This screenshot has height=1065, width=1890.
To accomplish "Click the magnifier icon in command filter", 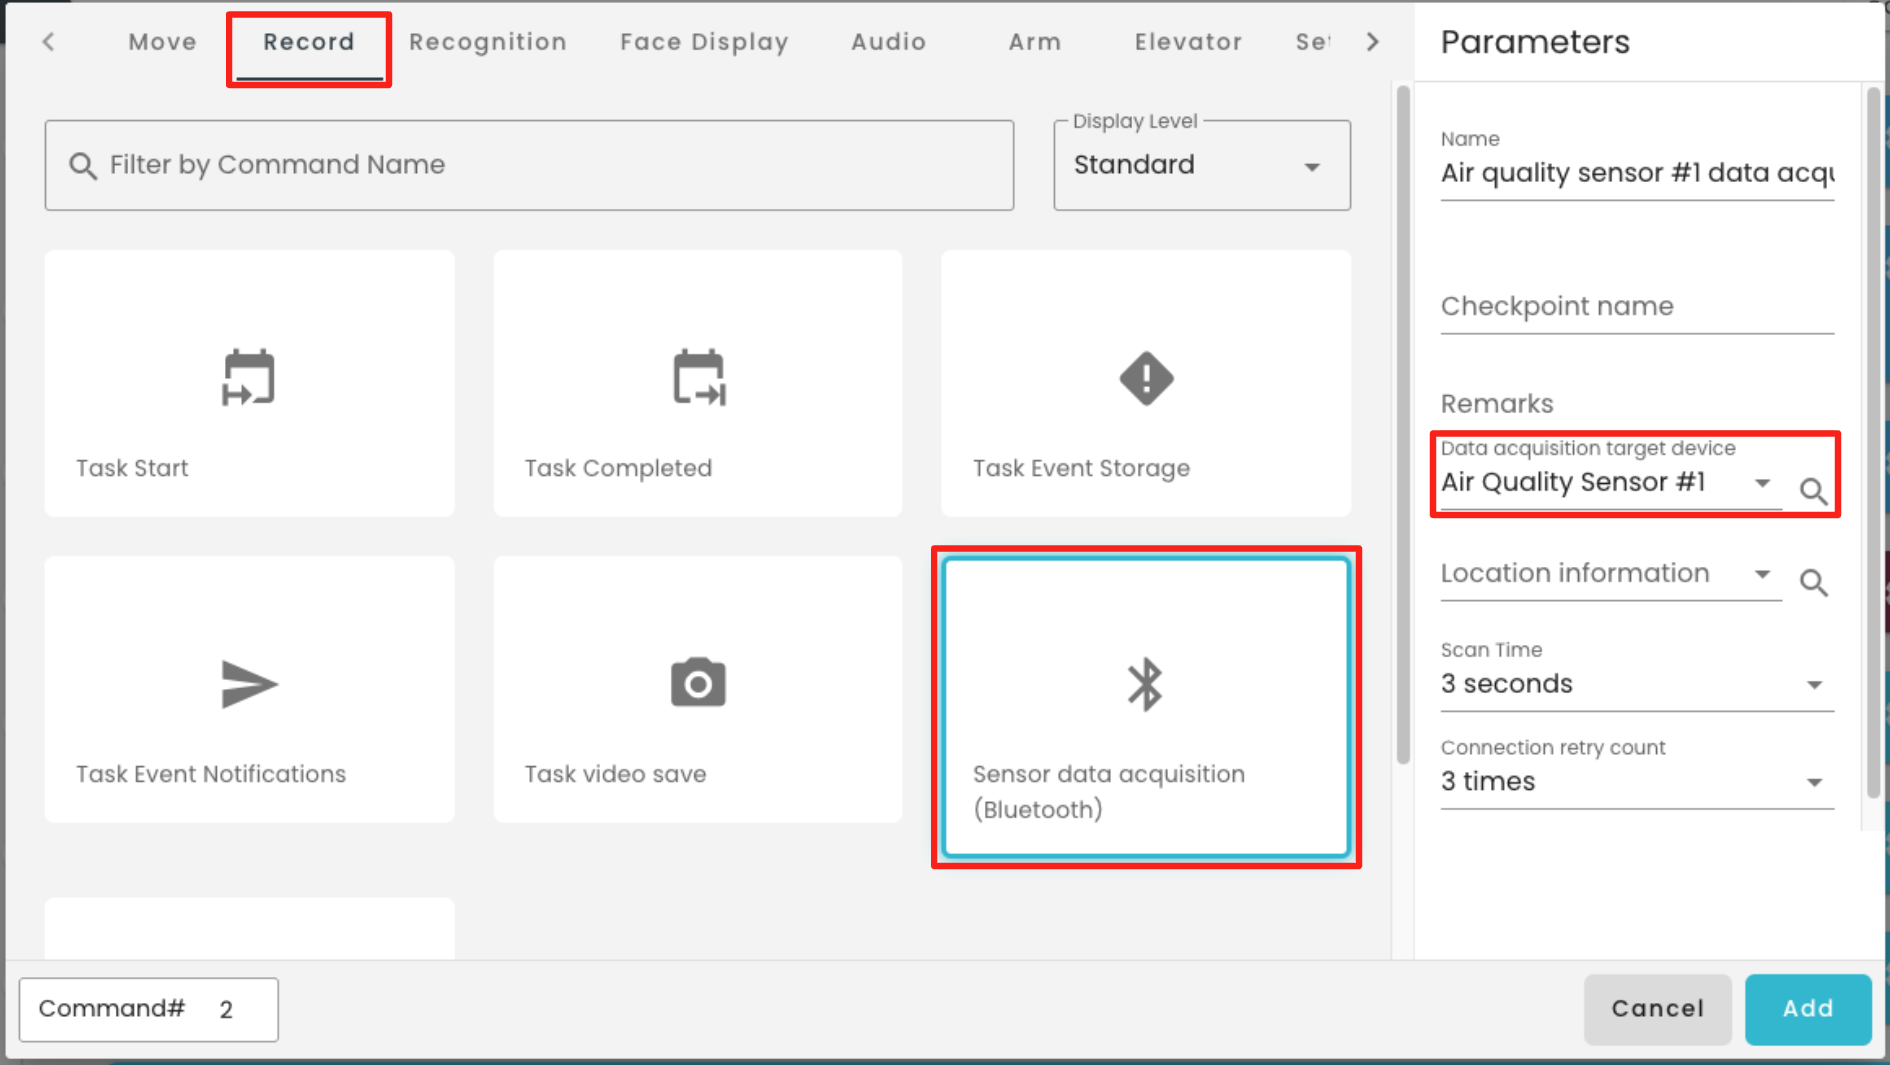I will coord(83,165).
